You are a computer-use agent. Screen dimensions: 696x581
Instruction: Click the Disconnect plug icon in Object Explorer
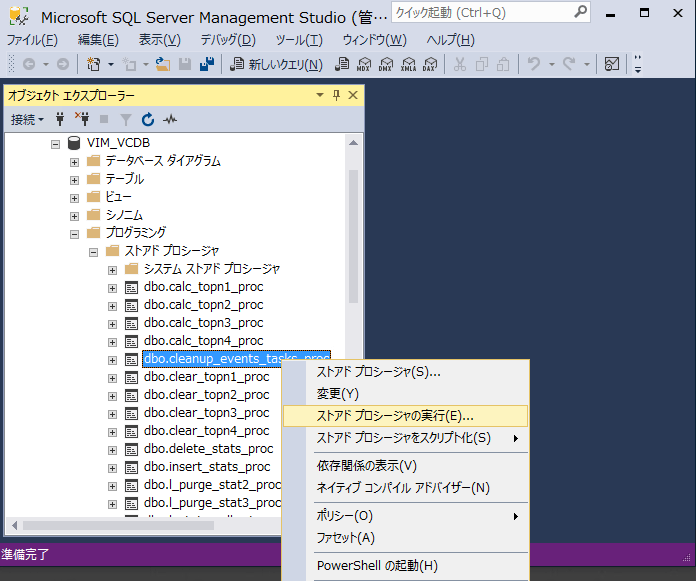coord(82,119)
